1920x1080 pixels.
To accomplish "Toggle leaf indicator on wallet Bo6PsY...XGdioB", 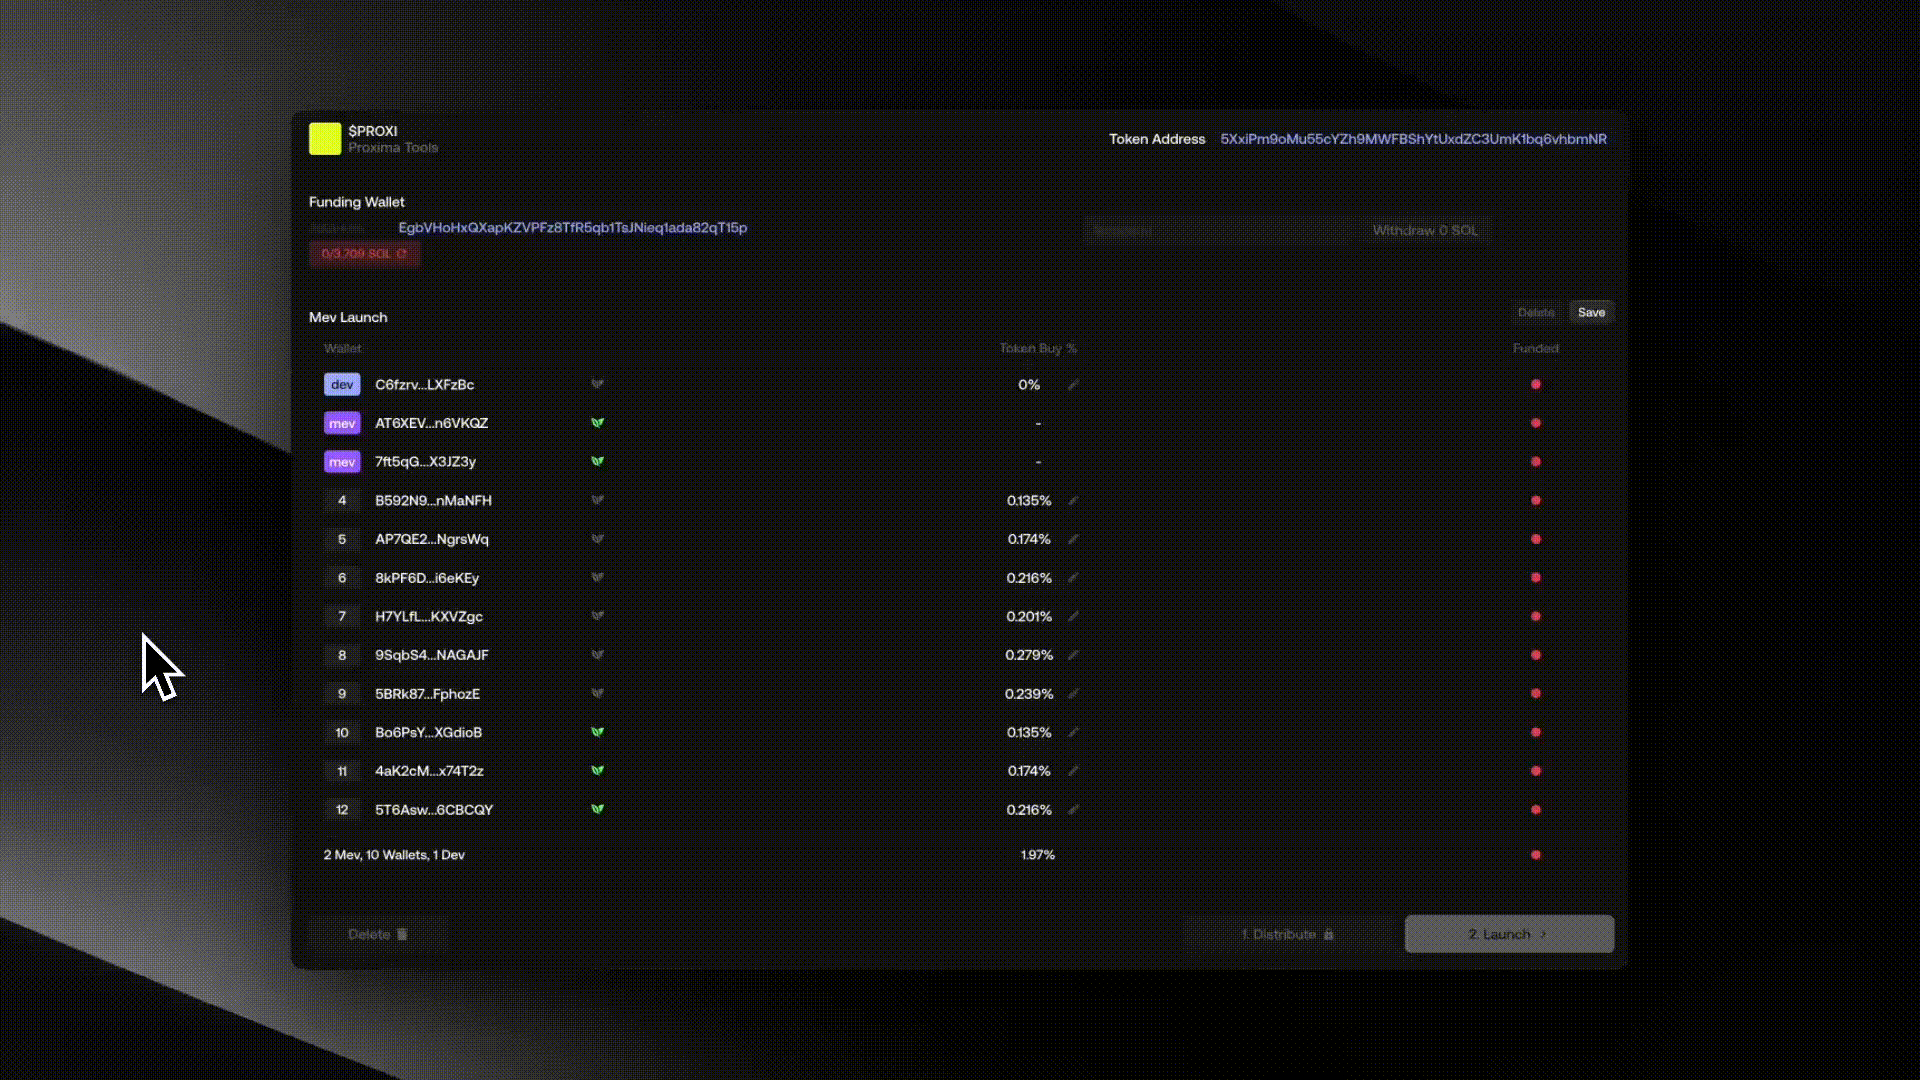I will tap(597, 732).
